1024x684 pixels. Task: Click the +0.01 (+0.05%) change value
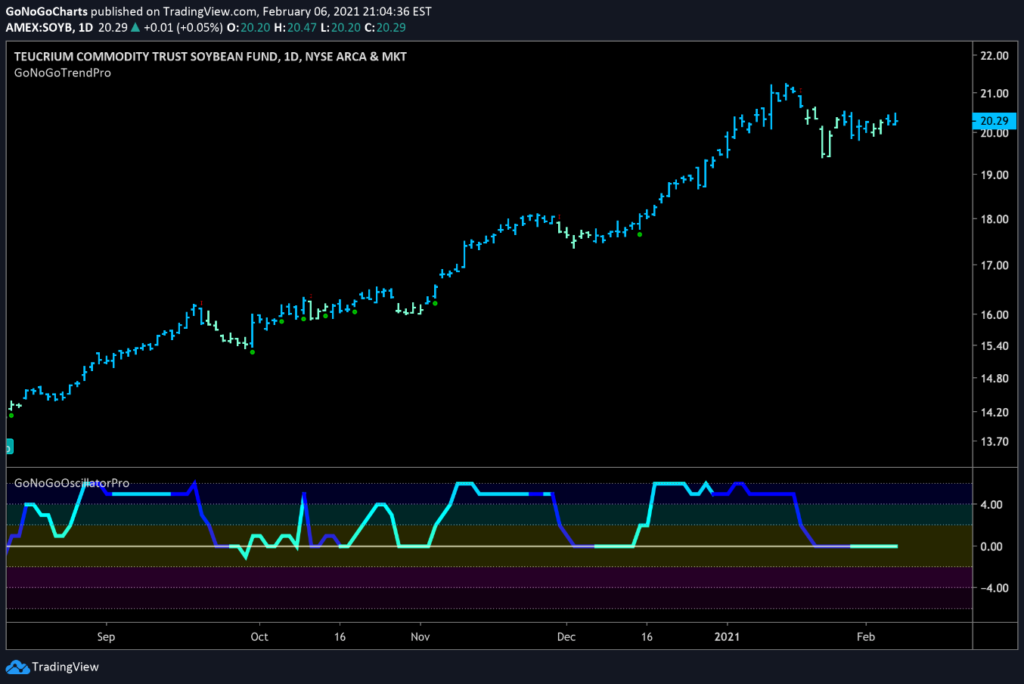(183, 27)
